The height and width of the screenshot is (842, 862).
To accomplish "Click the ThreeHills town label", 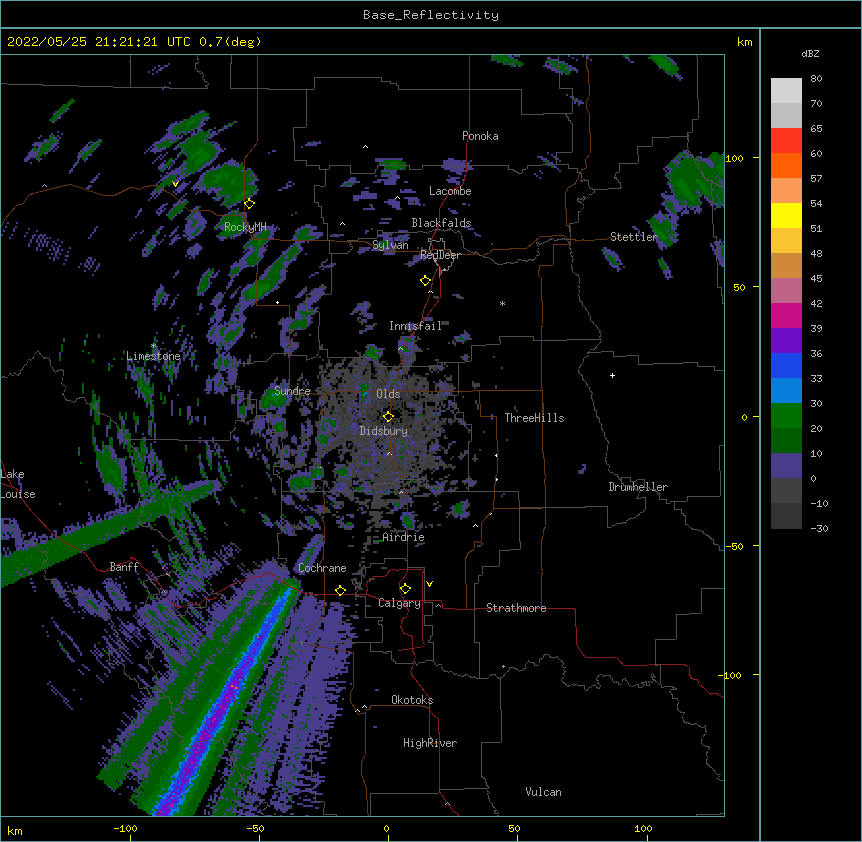I will click(x=534, y=418).
